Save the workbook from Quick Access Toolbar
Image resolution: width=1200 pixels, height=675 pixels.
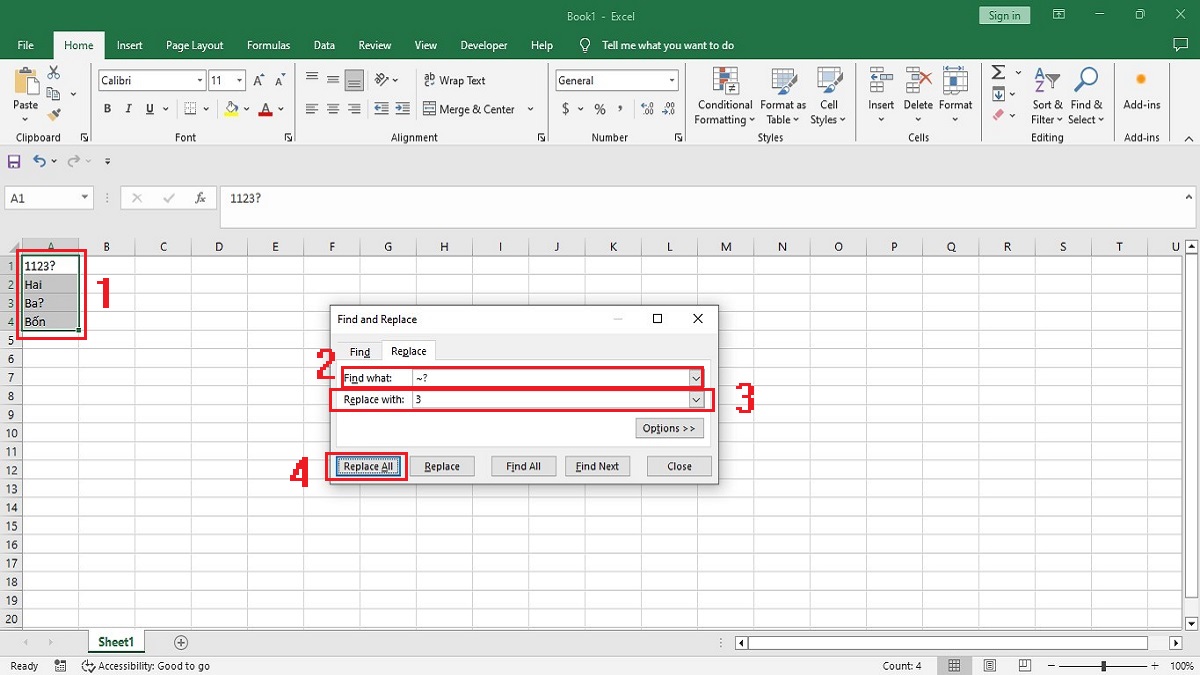[x=14, y=161]
